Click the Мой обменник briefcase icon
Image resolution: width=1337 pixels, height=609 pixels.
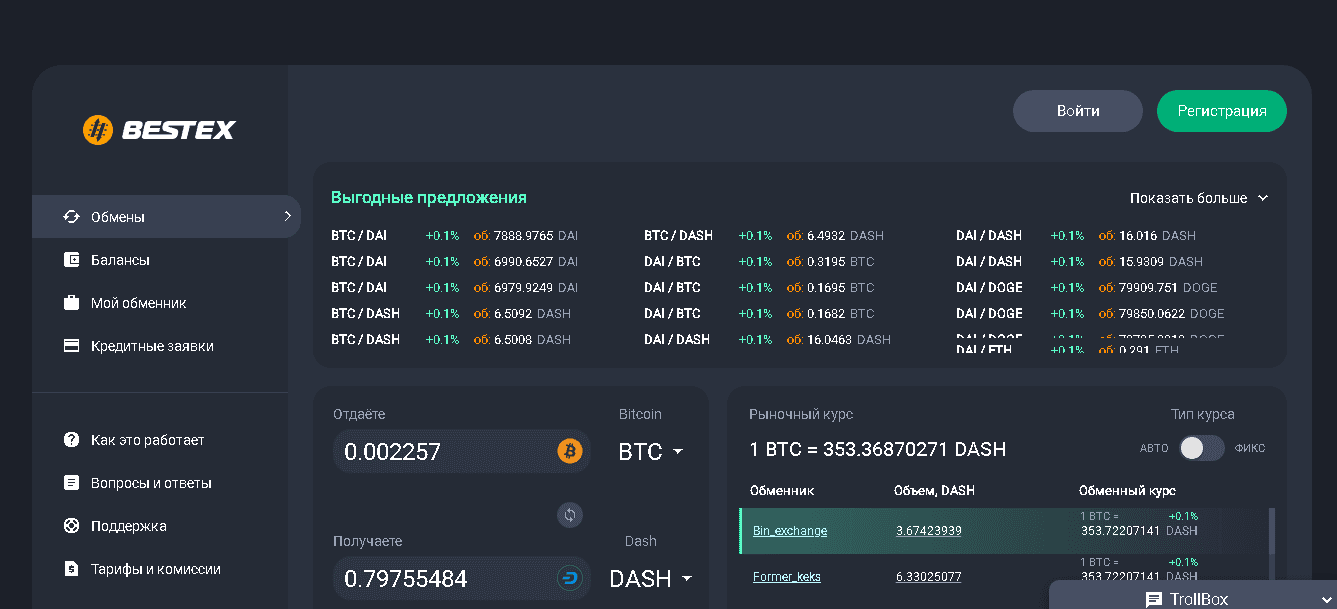pos(71,303)
